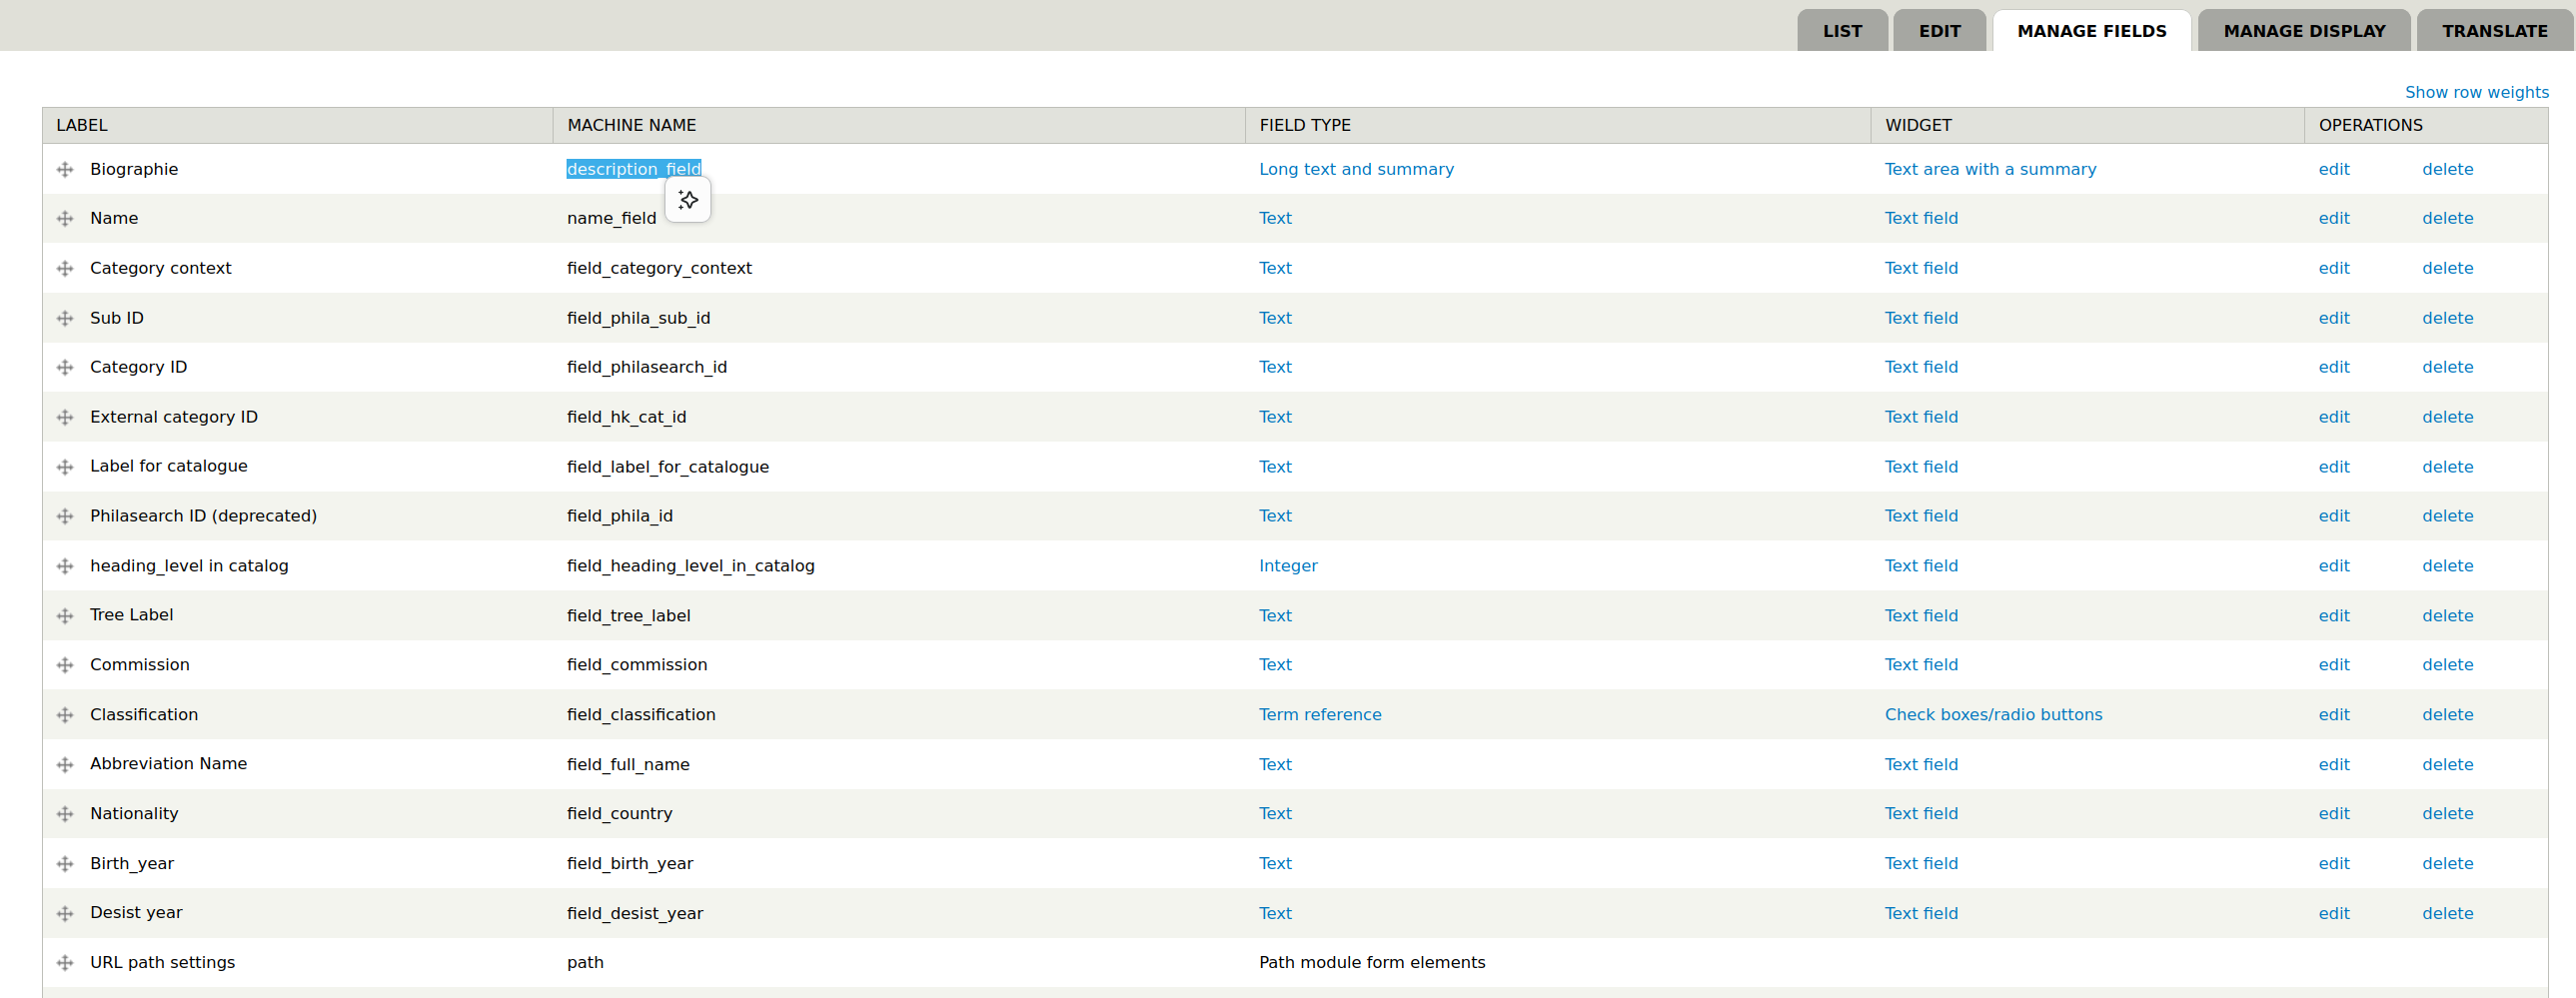The height and width of the screenshot is (998, 2576).
Task: Open the Edit tab
Action: pos(1939,31)
